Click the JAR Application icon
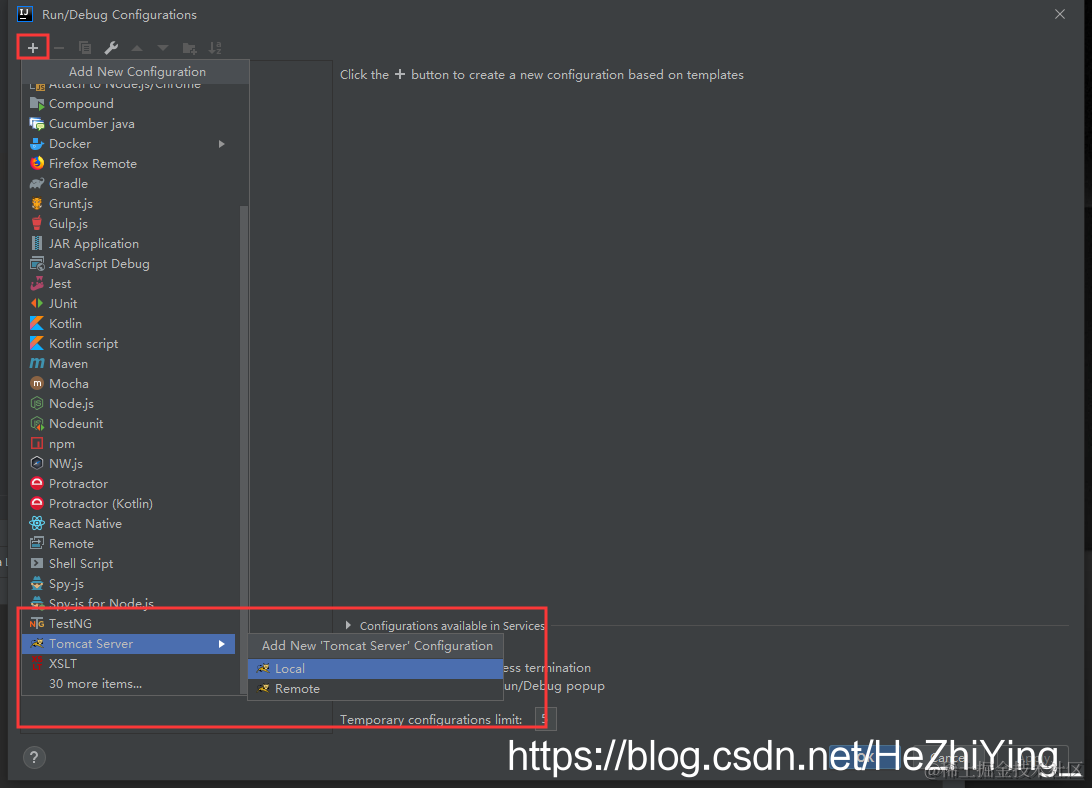 (37, 244)
